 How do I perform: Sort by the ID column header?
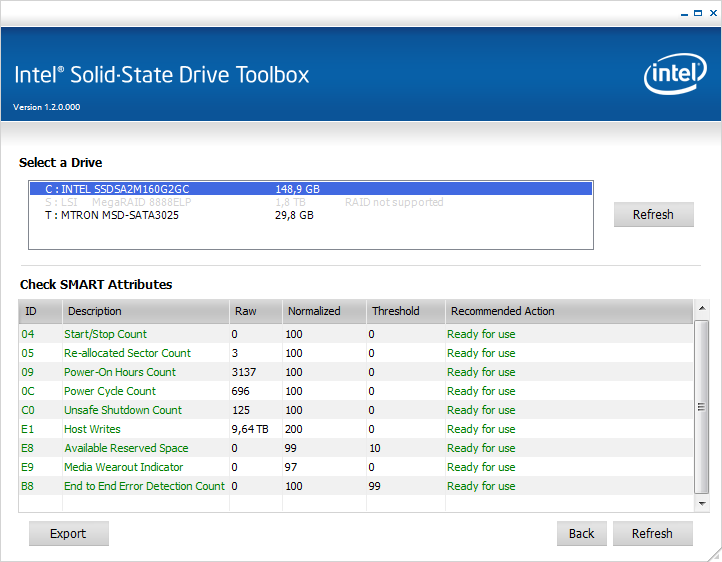pos(41,311)
